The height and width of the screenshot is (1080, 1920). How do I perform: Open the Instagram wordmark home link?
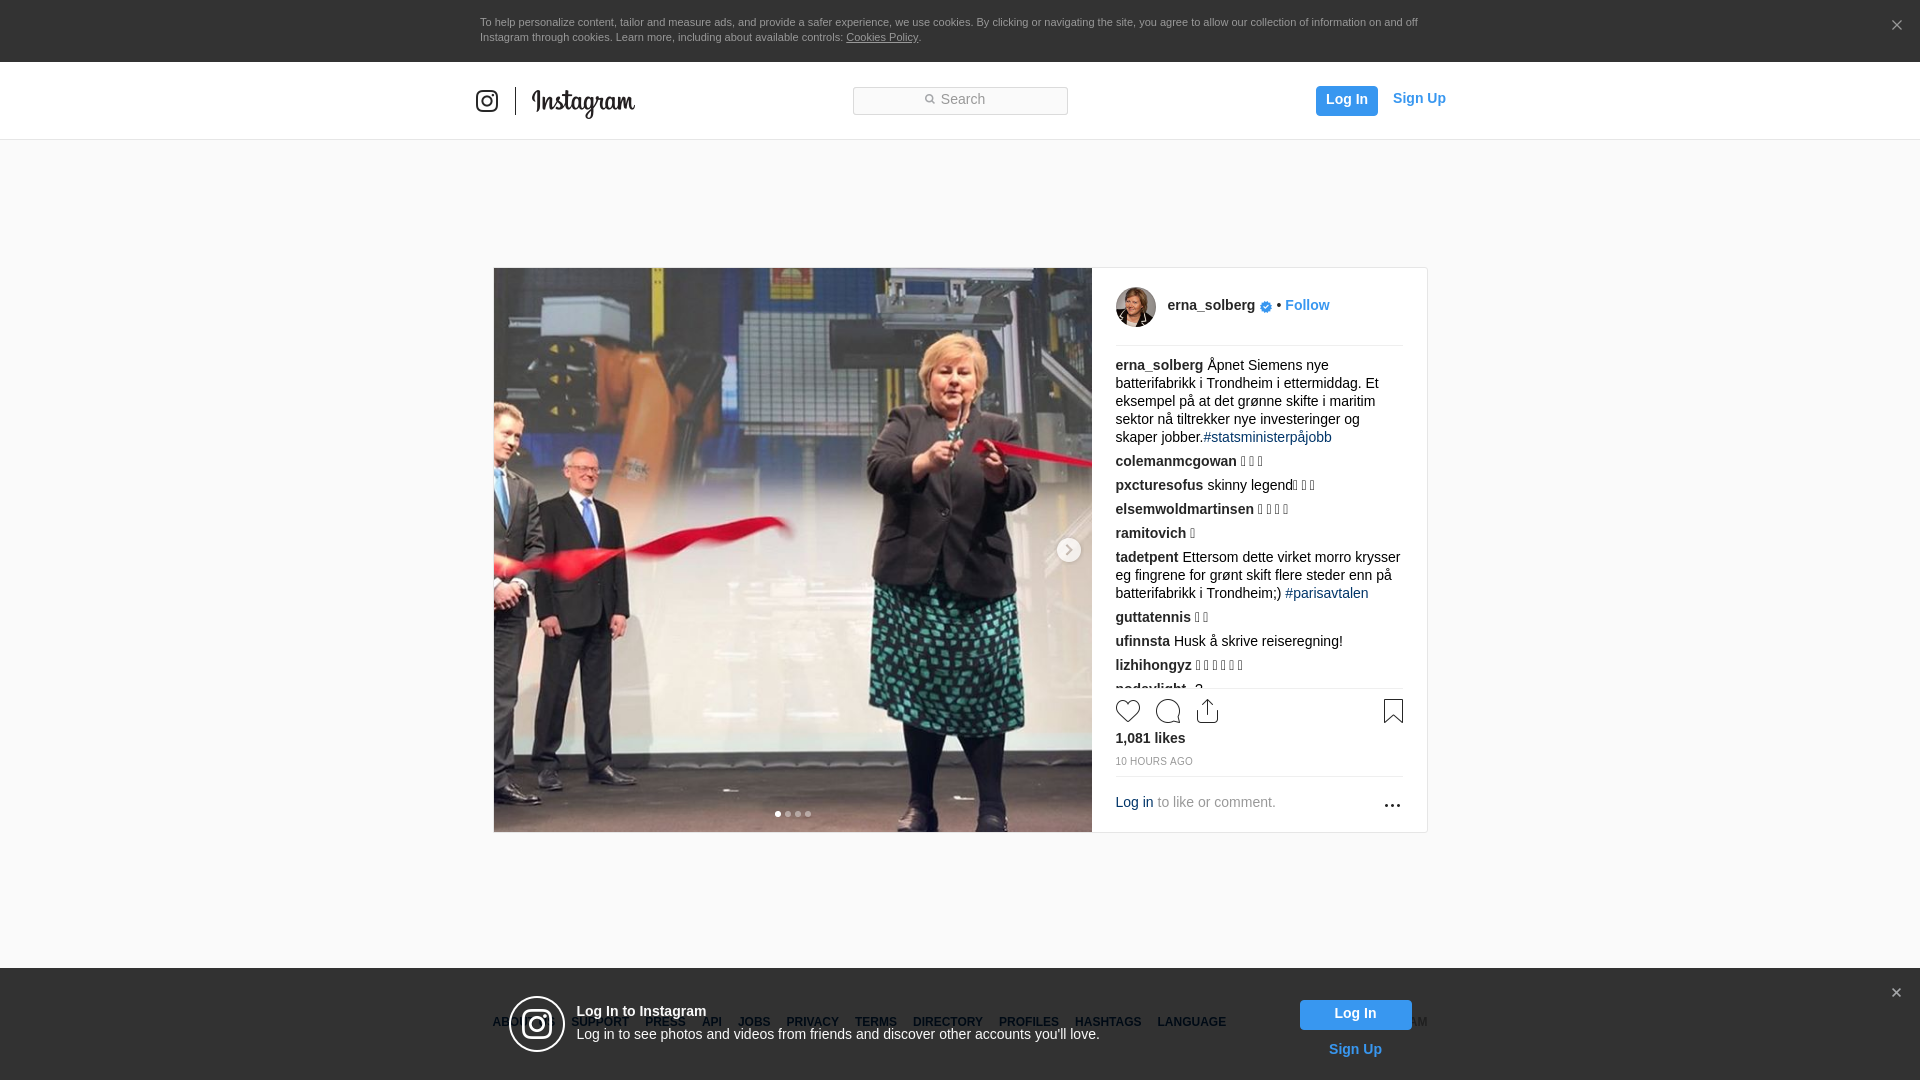[583, 102]
